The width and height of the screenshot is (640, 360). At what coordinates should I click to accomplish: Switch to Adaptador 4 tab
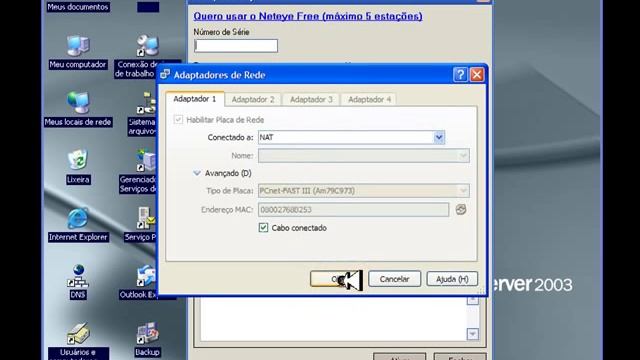click(x=369, y=100)
